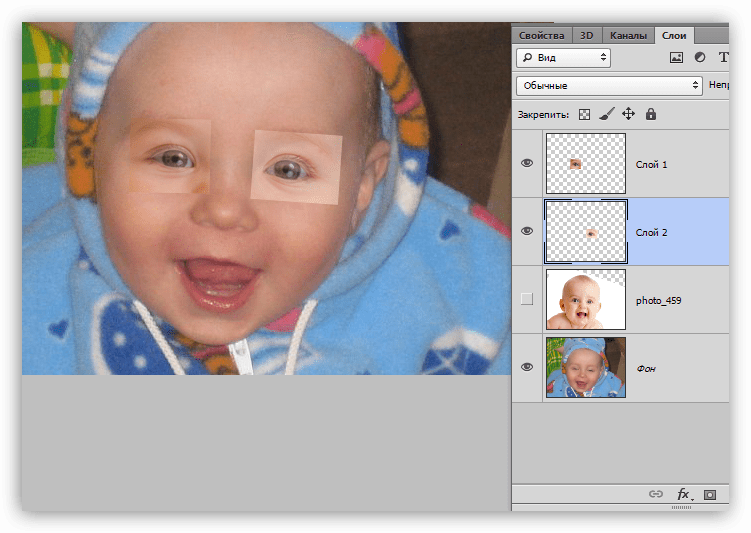Image resolution: width=751 pixels, height=533 pixels.
Task: Switch to the Свойства tab
Action: [x=542, y=35]
